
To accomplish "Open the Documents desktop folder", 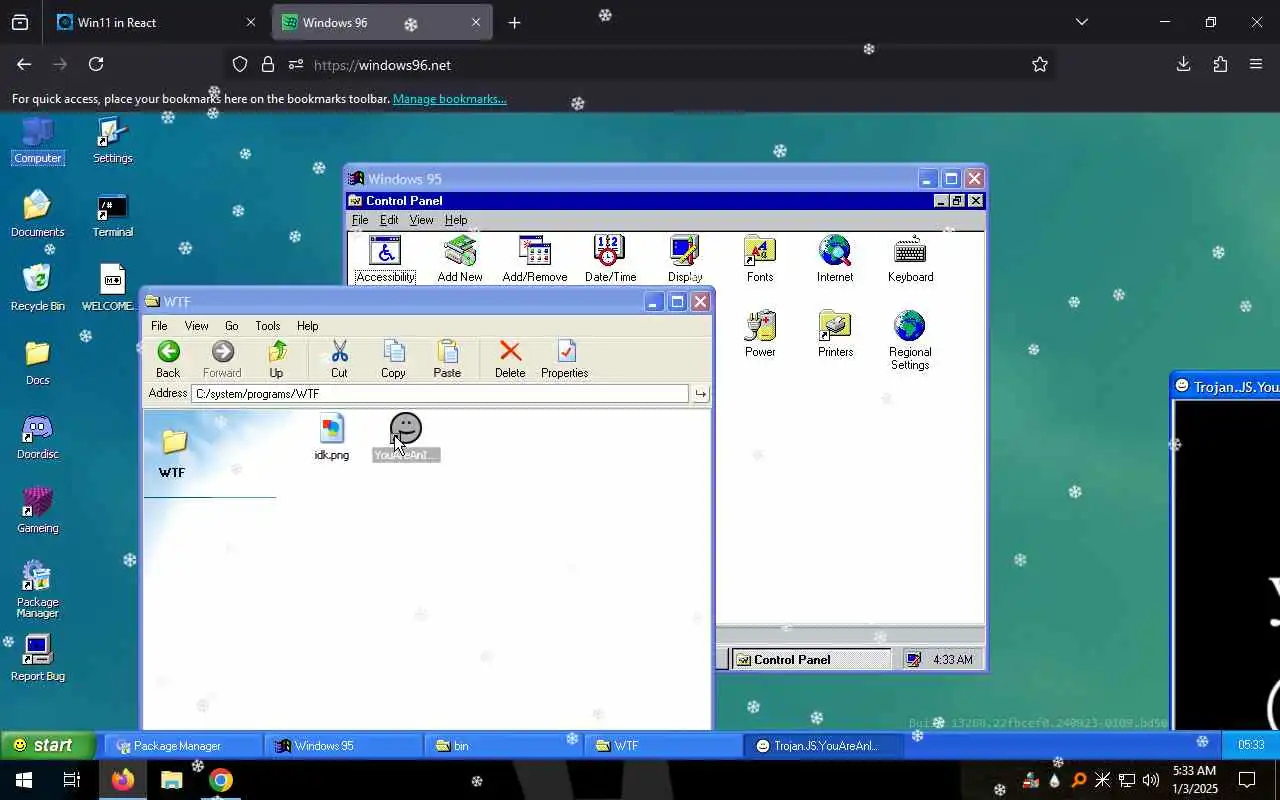I will 37,214.
